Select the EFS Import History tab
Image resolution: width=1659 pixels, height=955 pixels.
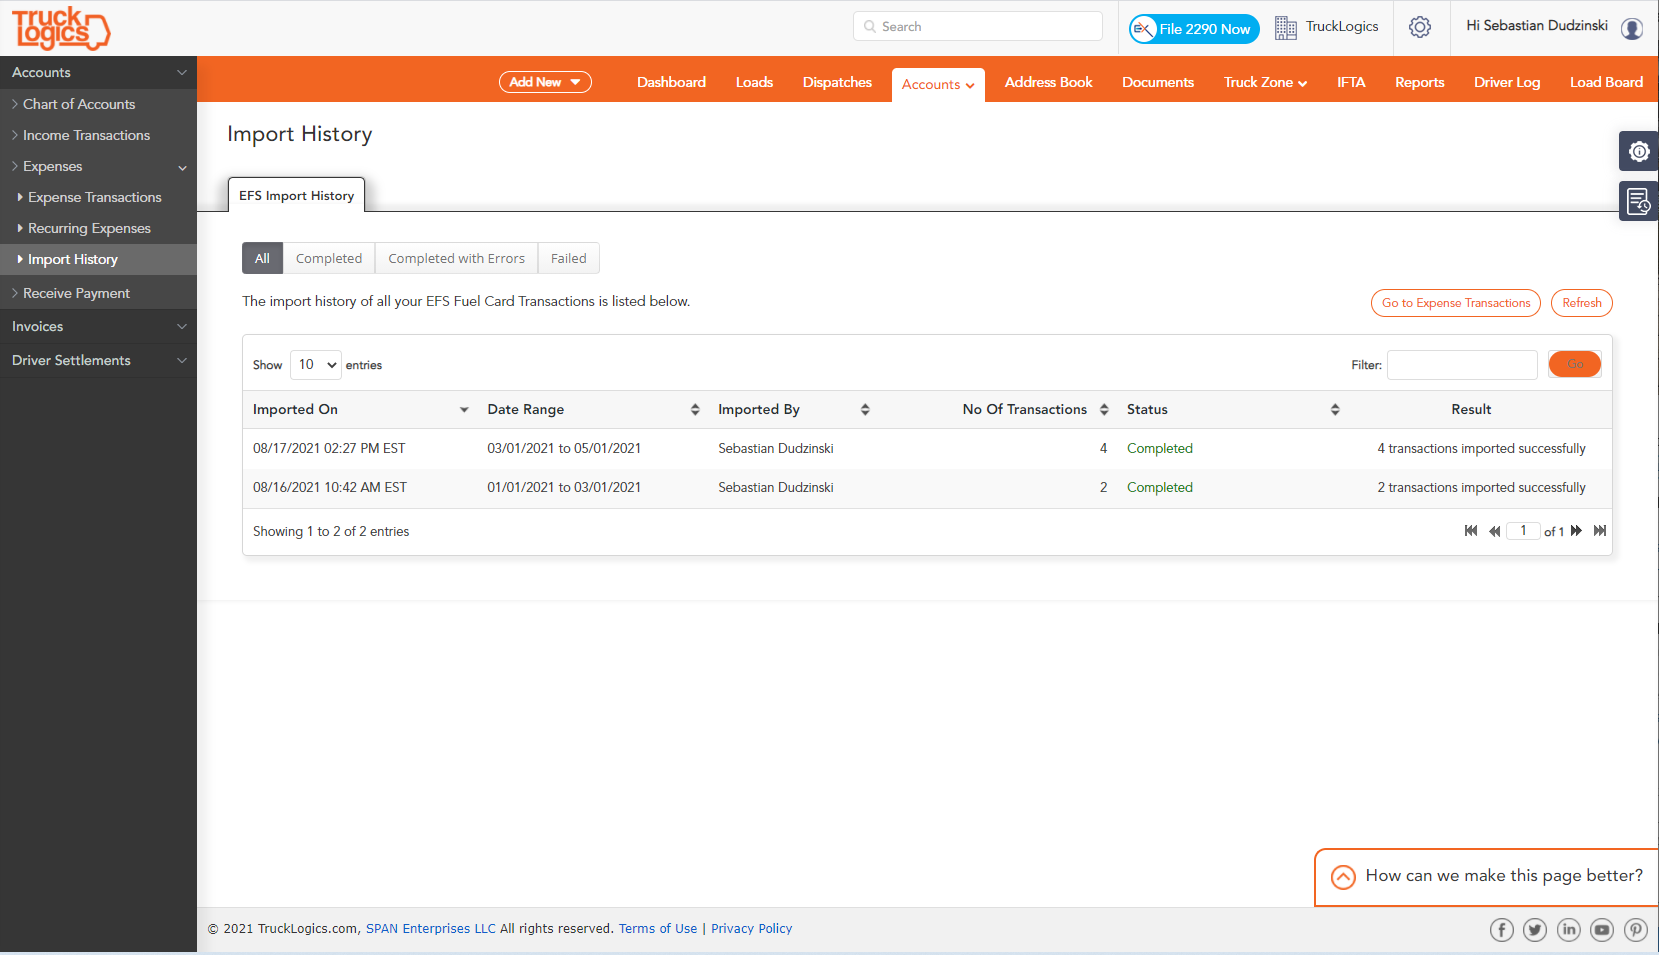296,195
